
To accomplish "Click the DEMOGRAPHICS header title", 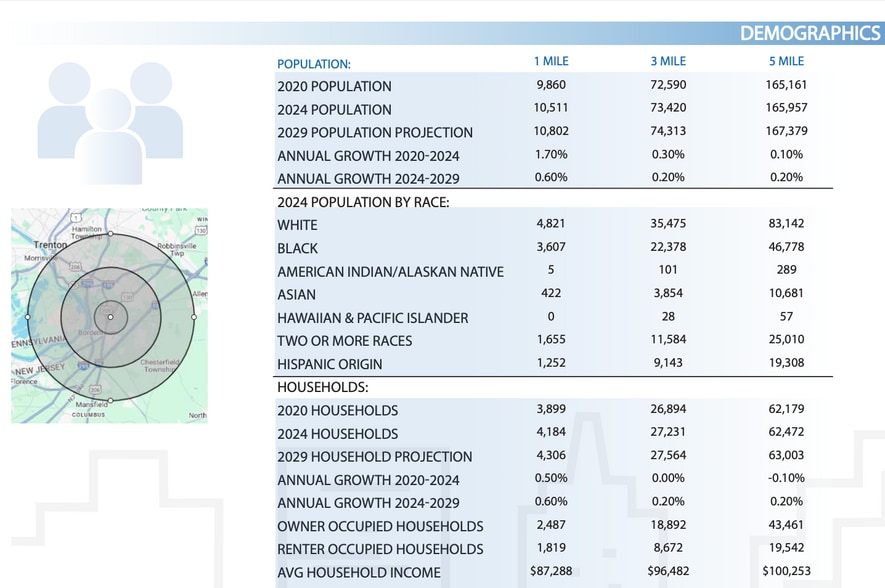I will (809, 33).
